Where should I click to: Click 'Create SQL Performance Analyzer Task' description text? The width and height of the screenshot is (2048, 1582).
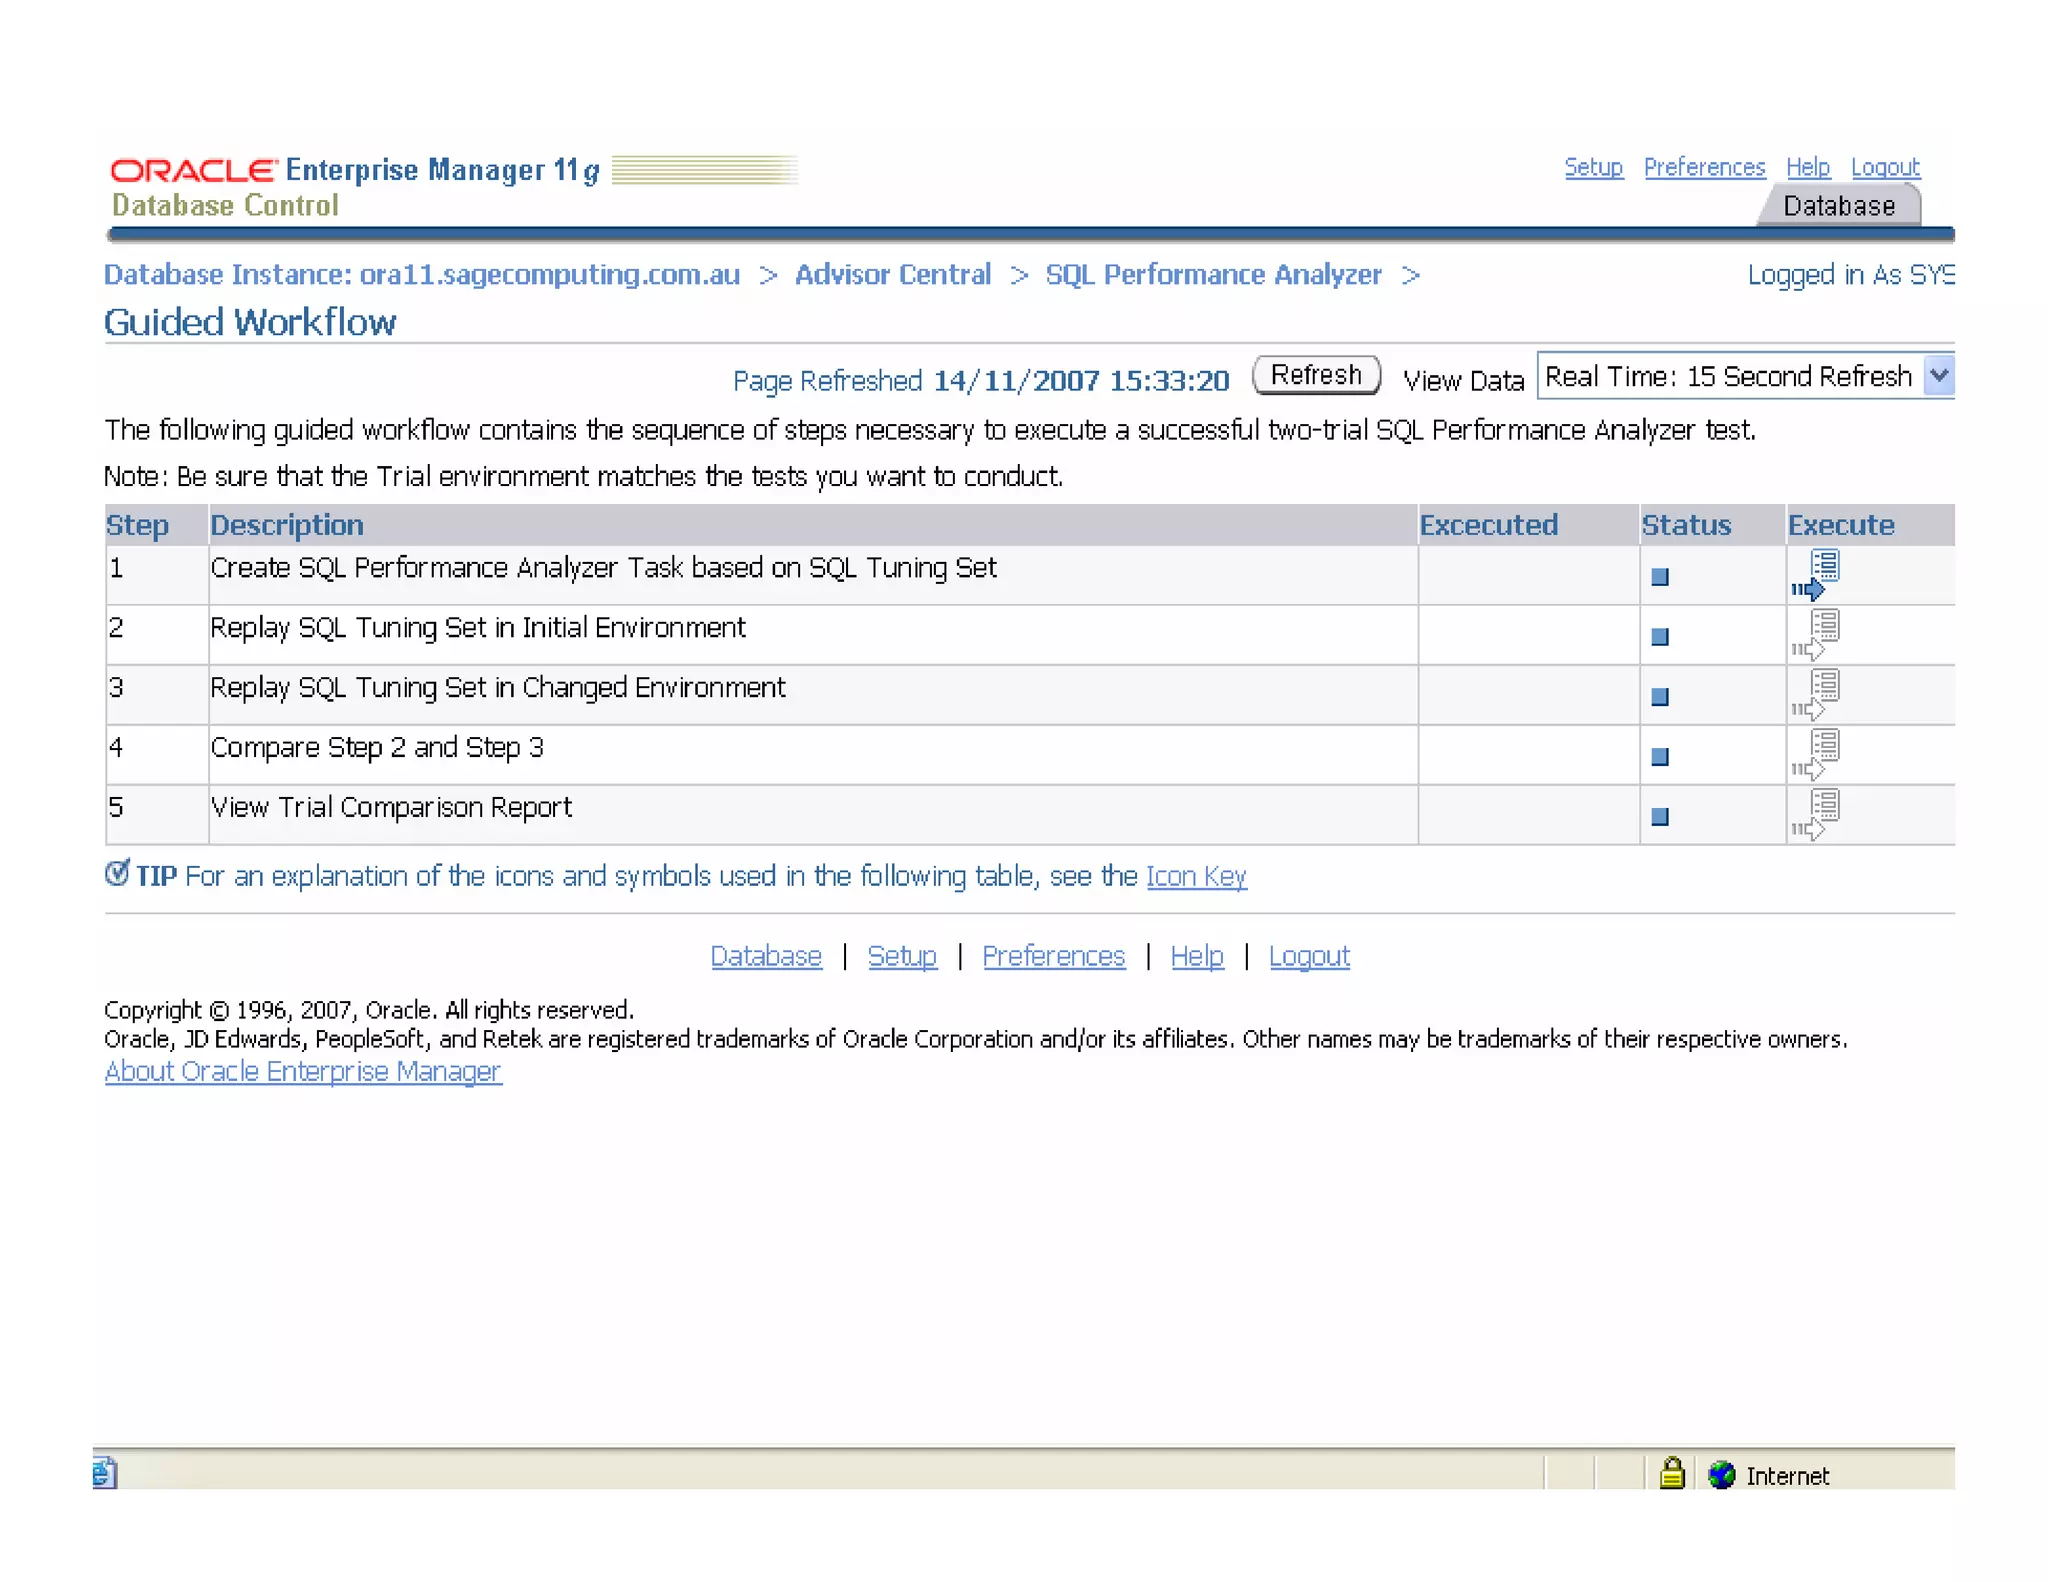603,568
